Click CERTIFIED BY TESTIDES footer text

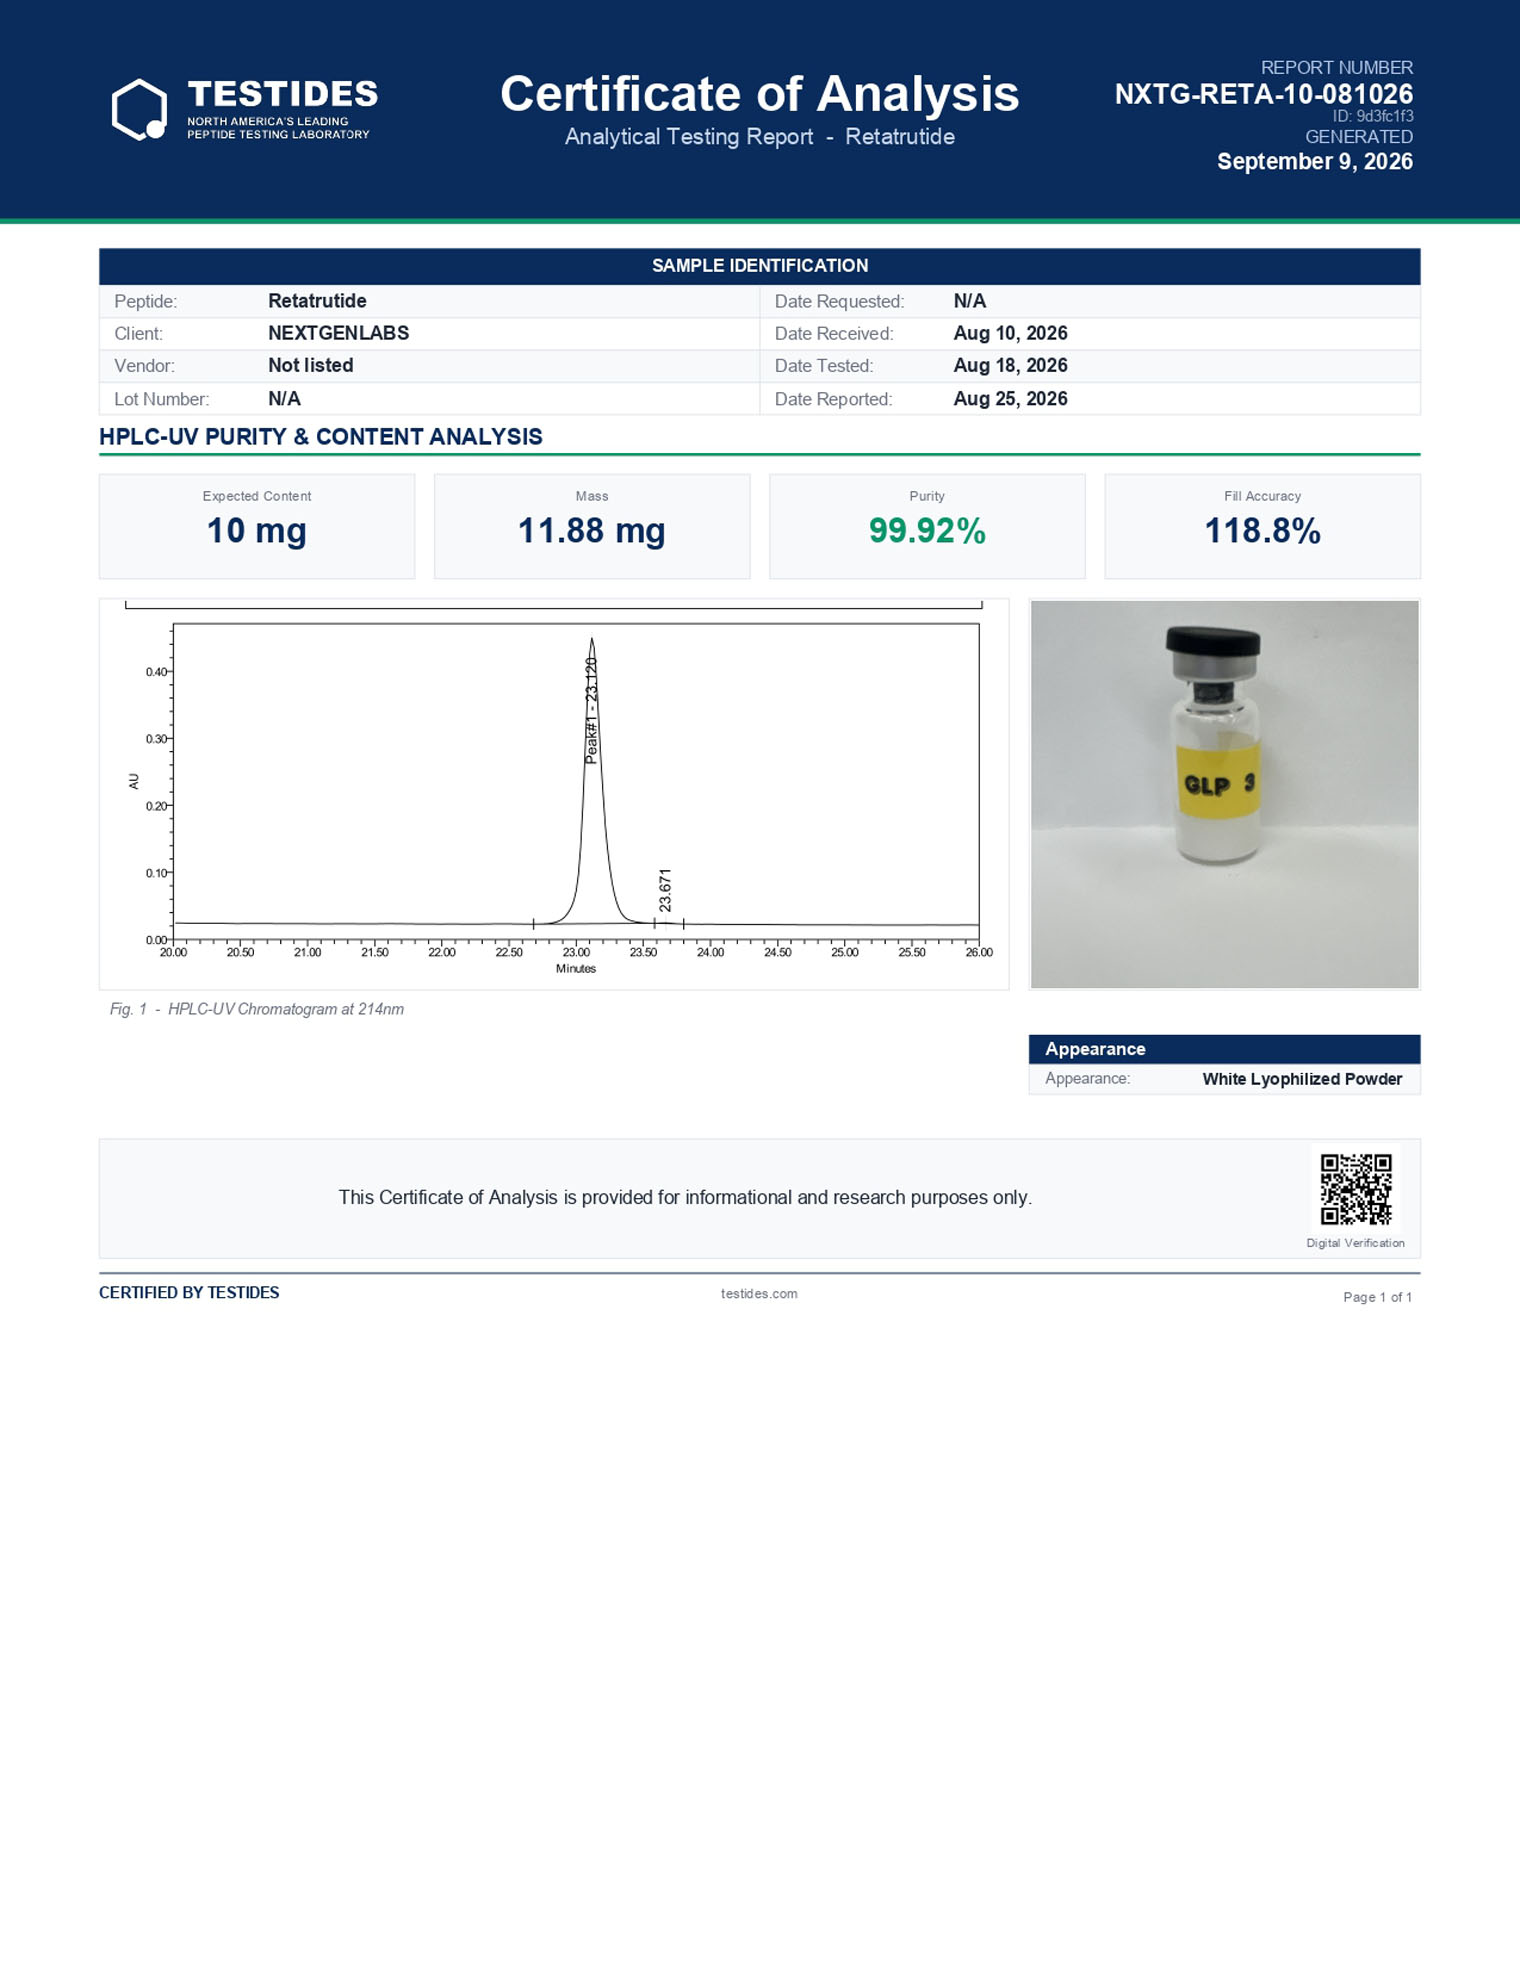coord(189,1293)
